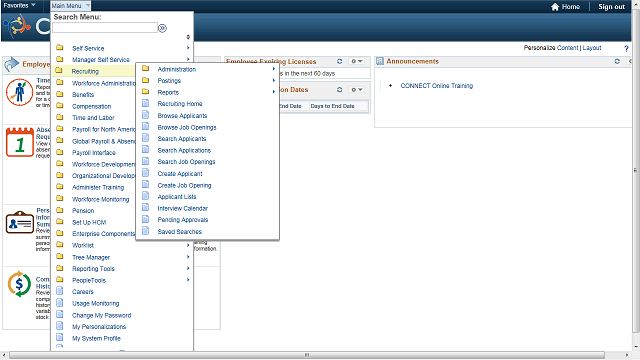
Task: Click the Absence calendar icon
Action: click(20, 142)
